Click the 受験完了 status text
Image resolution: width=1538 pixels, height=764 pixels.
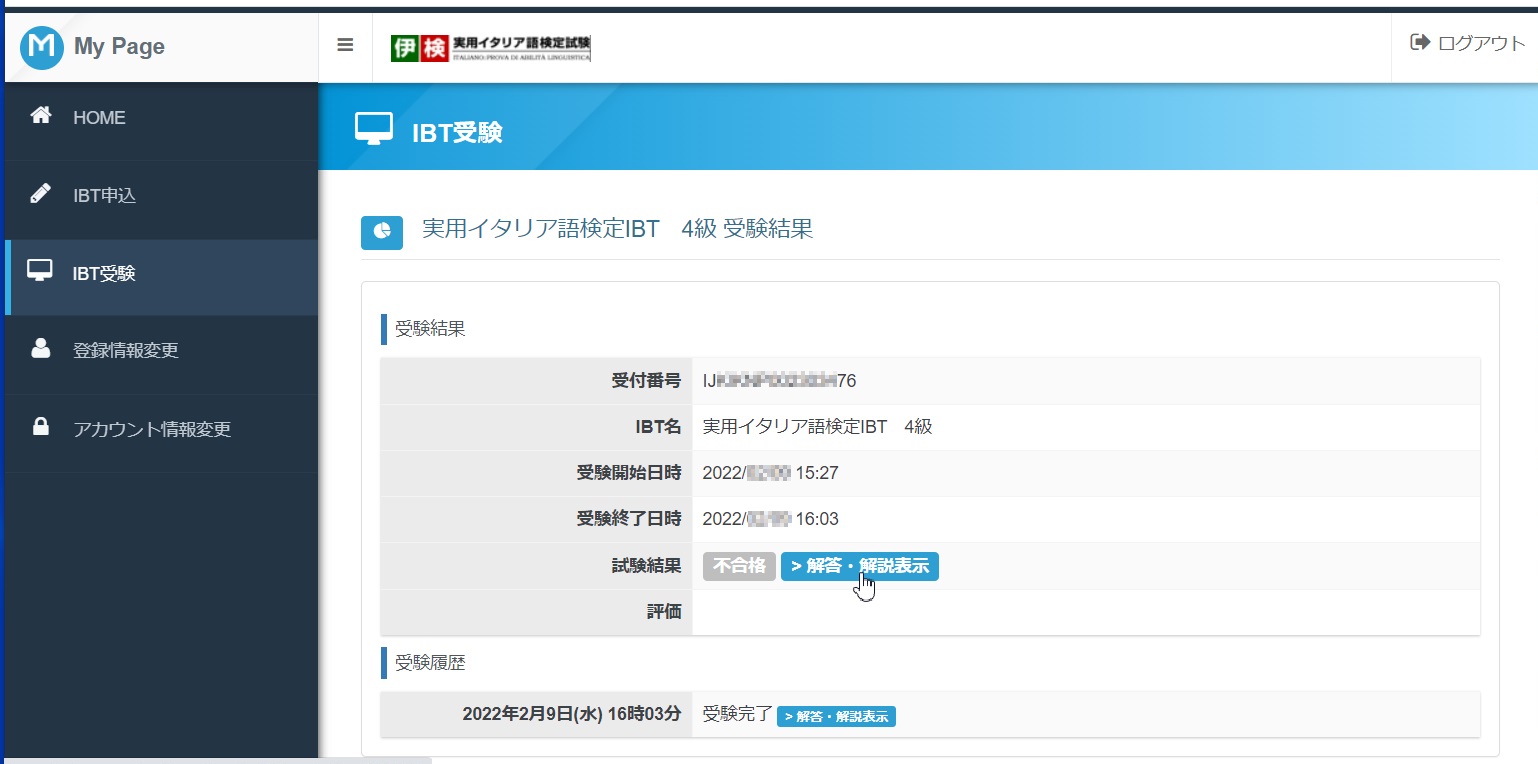[738, 715]
